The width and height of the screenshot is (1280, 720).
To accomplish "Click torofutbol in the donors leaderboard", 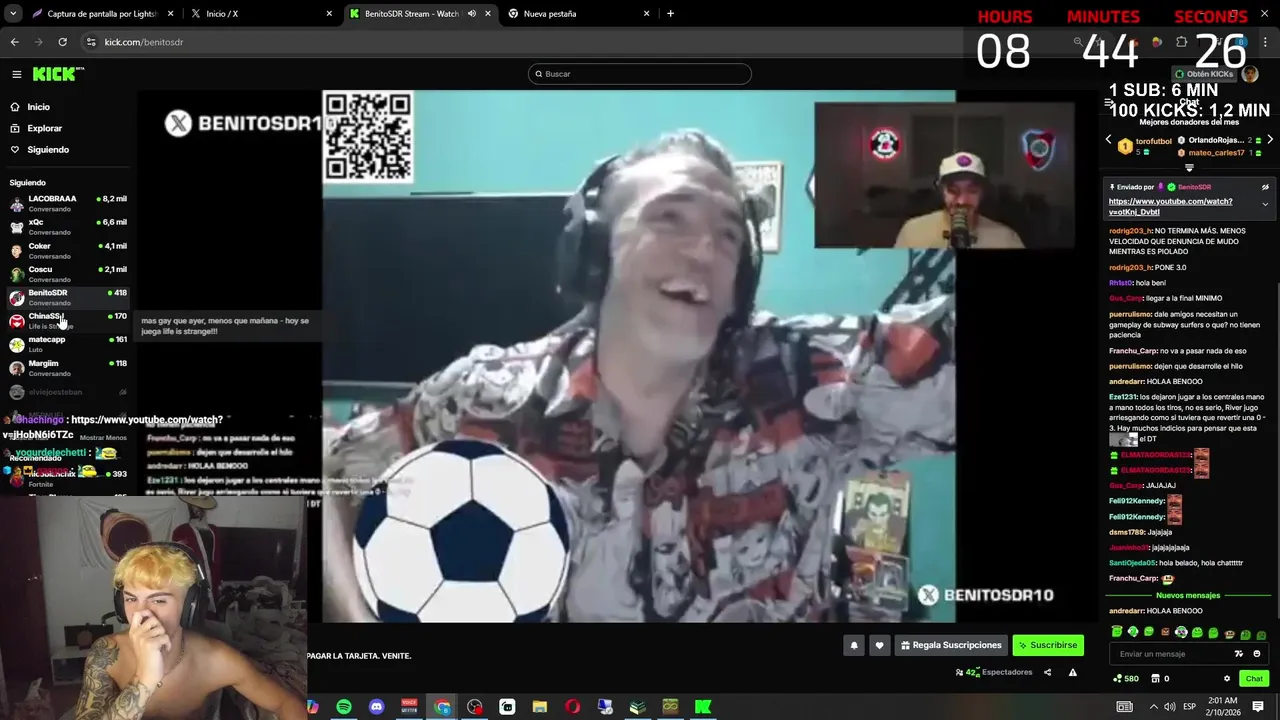I will [1153, 141].
